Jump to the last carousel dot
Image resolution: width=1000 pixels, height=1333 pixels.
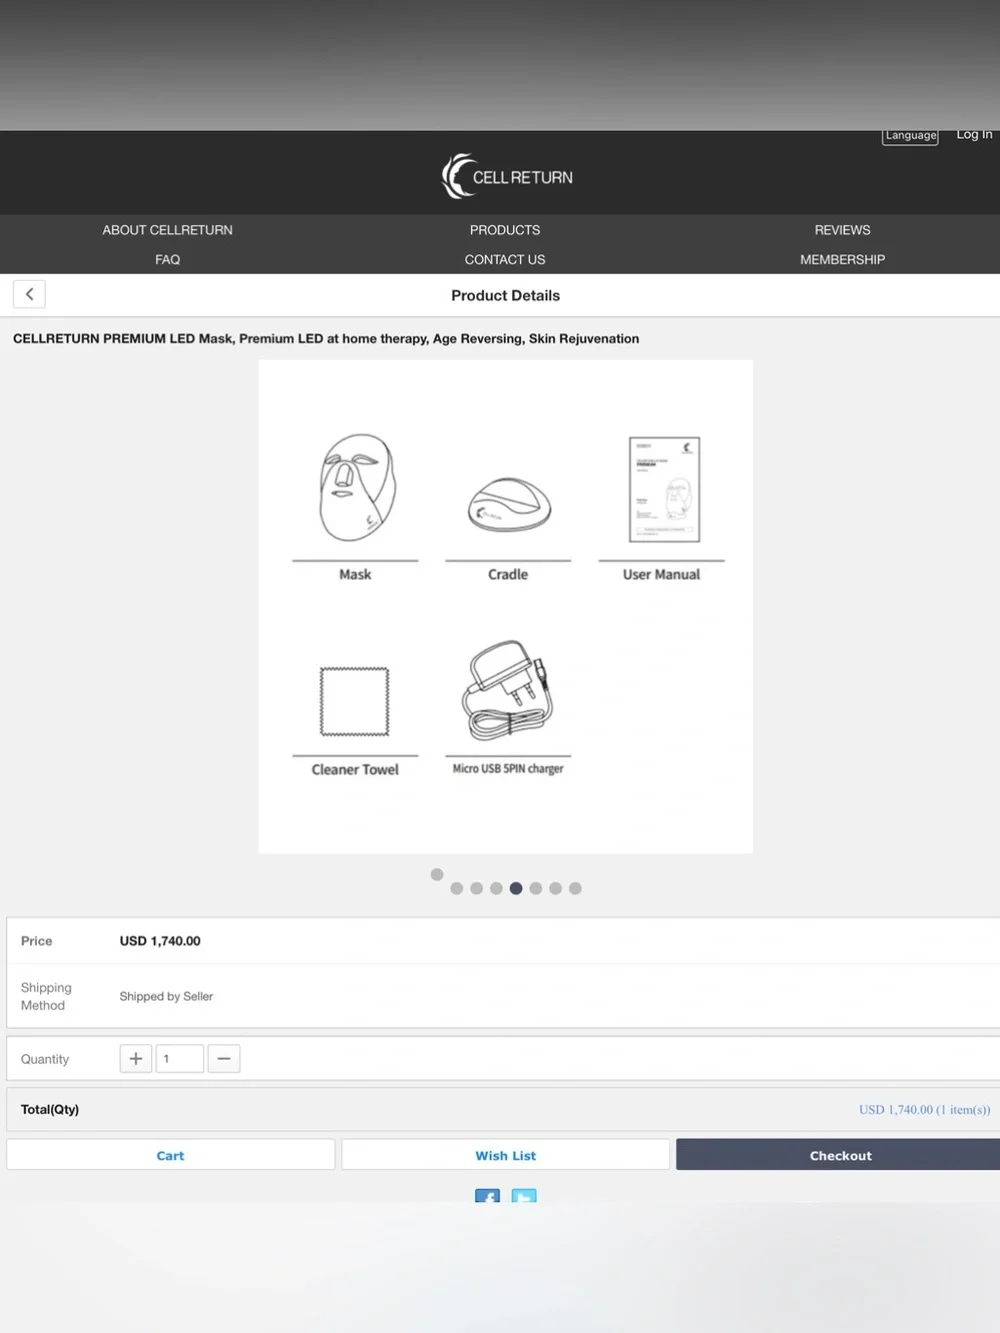[x=575, y=888]
